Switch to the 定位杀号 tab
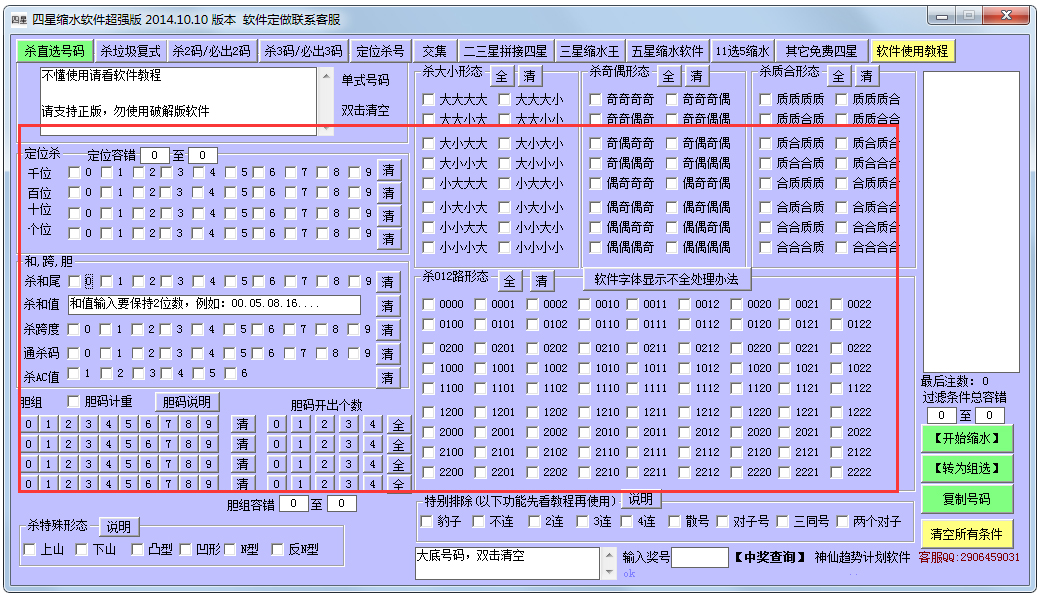This screenshot has height=597, width=1041. pos(380,51)
